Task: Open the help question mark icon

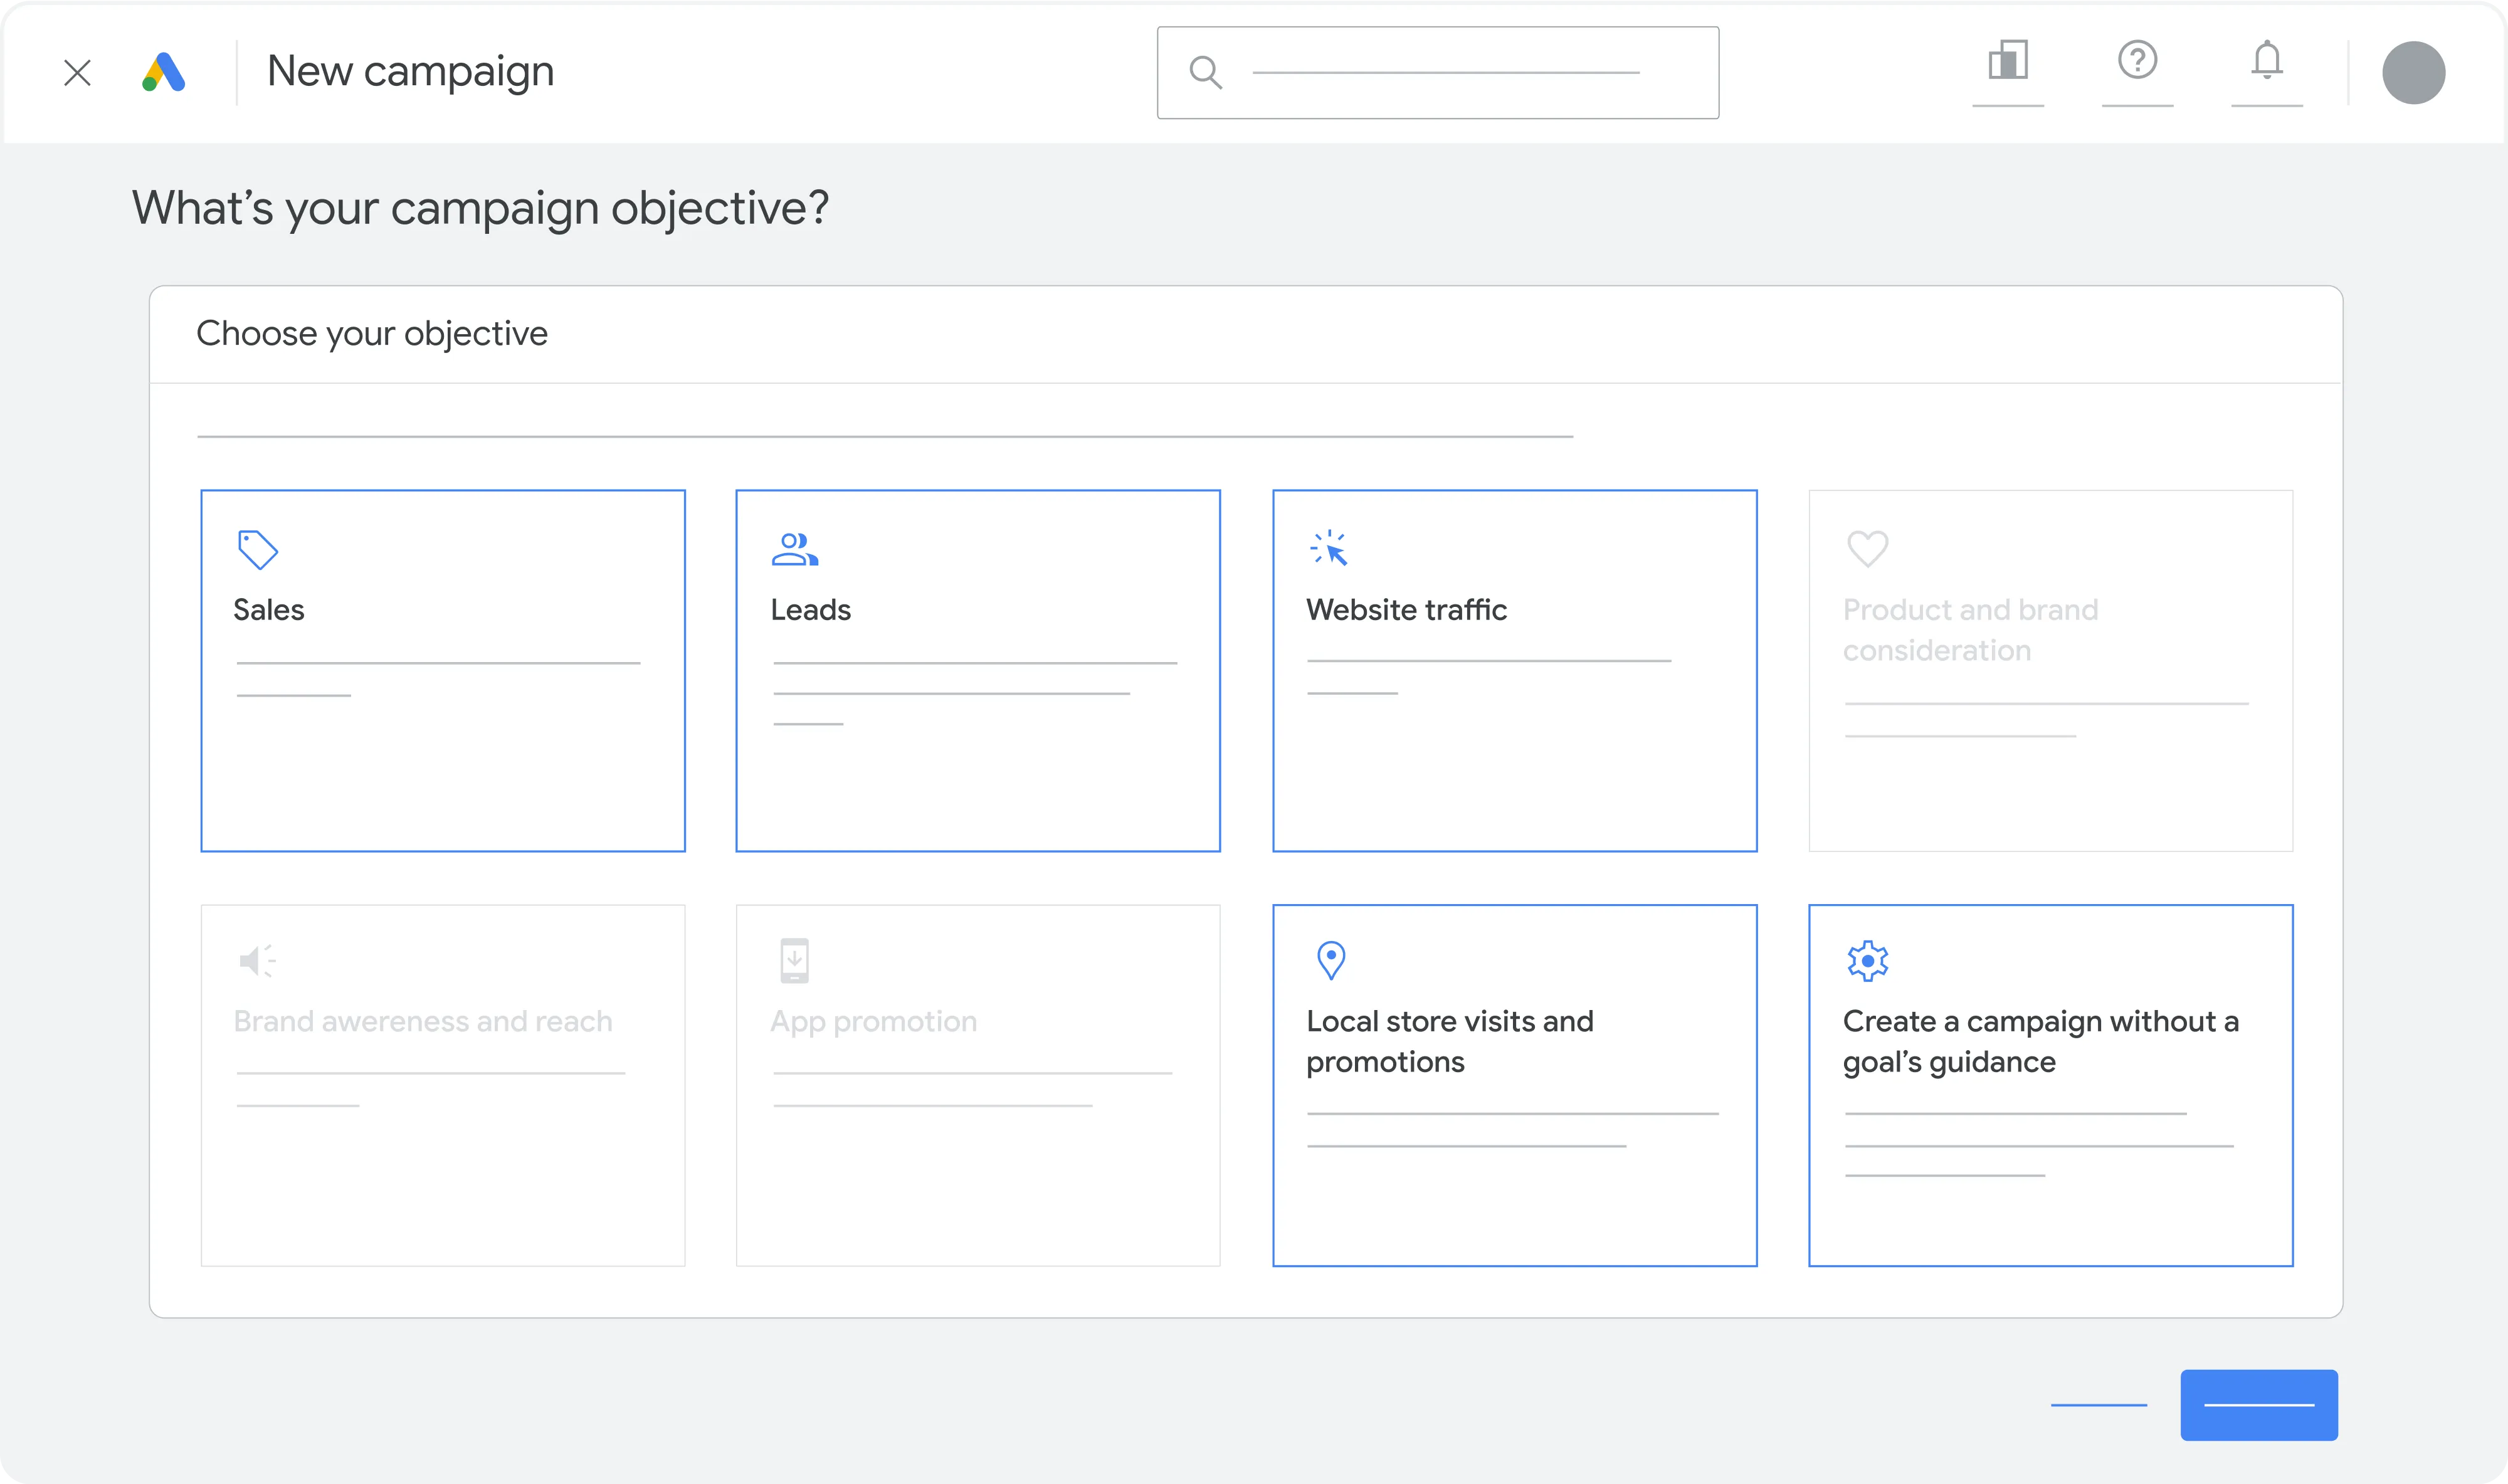Action: 2137,61
